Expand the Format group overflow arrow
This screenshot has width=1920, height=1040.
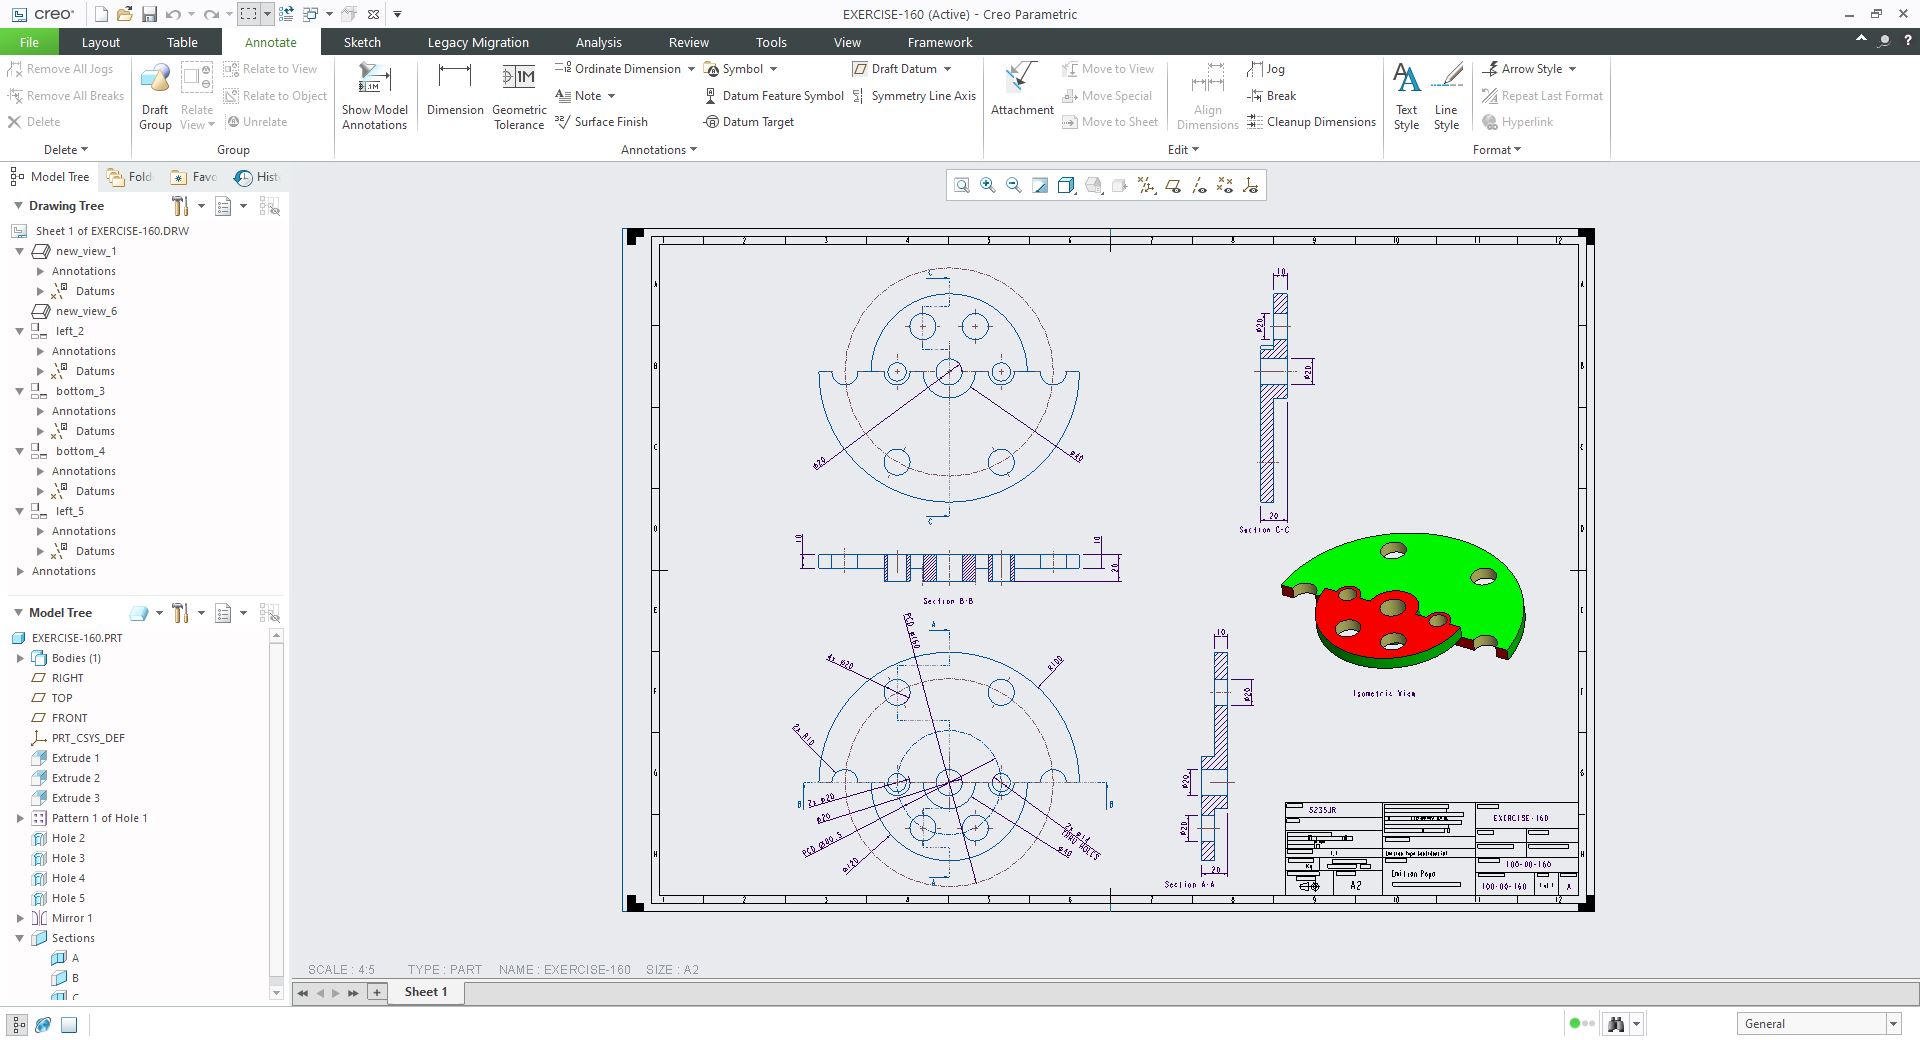[x=1518, y=150]
